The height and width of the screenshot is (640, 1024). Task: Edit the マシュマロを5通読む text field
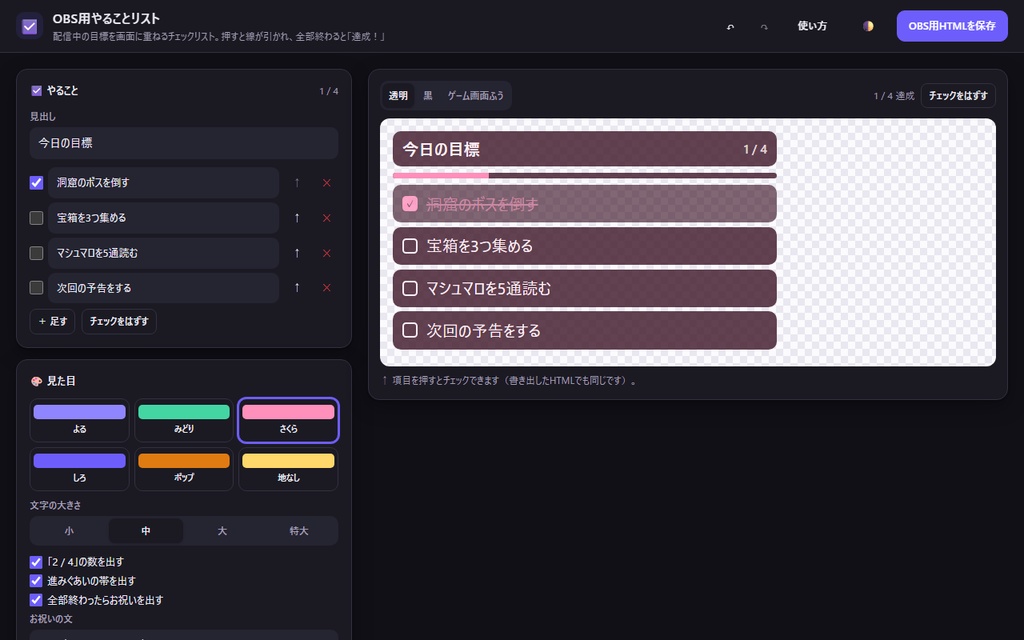click(x=163, y=253)
